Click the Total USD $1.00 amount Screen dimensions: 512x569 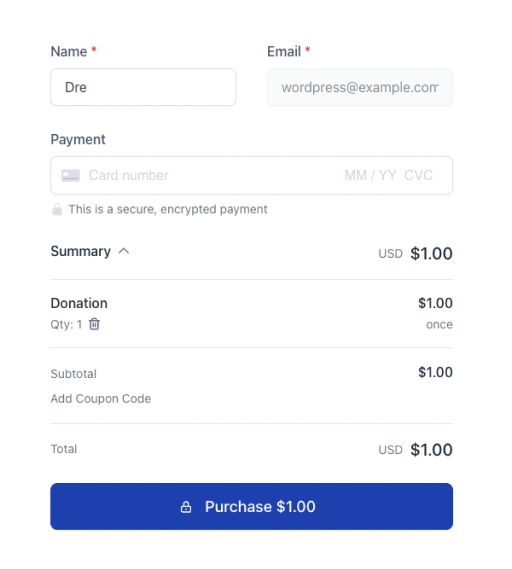coord(415,450)
